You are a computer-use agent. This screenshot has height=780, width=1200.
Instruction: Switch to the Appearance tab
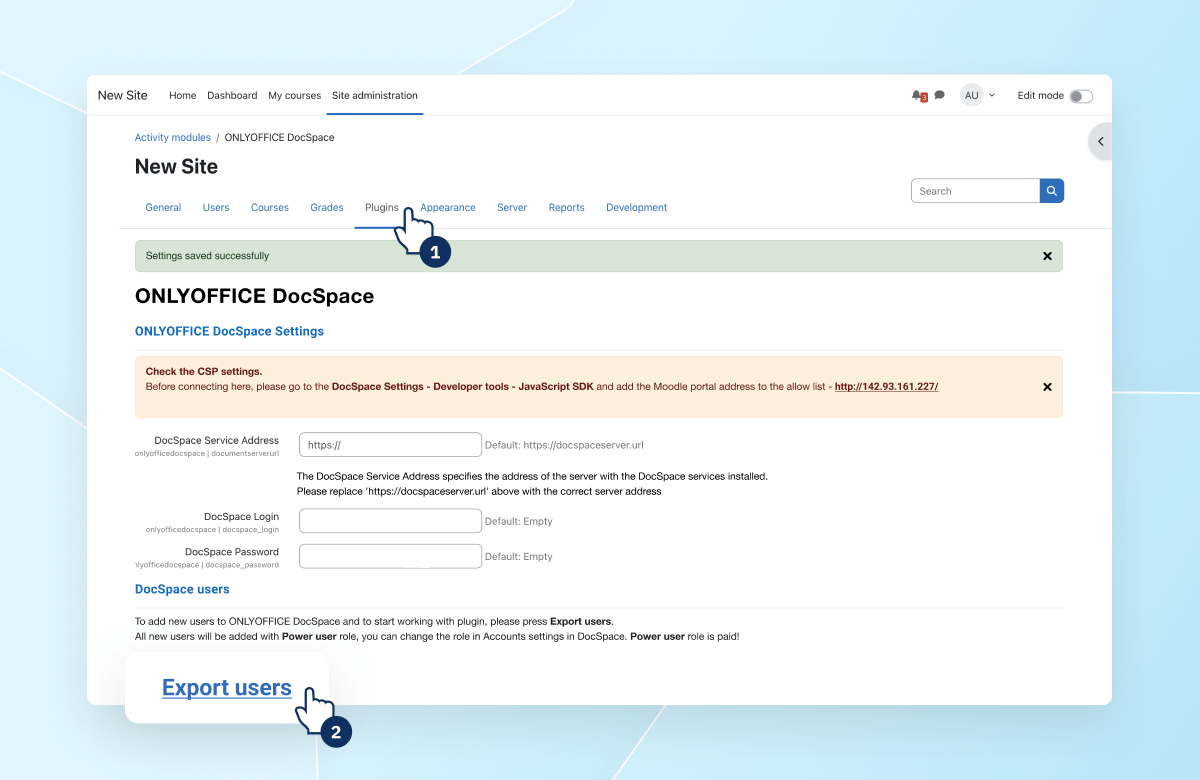coord(448,207)
